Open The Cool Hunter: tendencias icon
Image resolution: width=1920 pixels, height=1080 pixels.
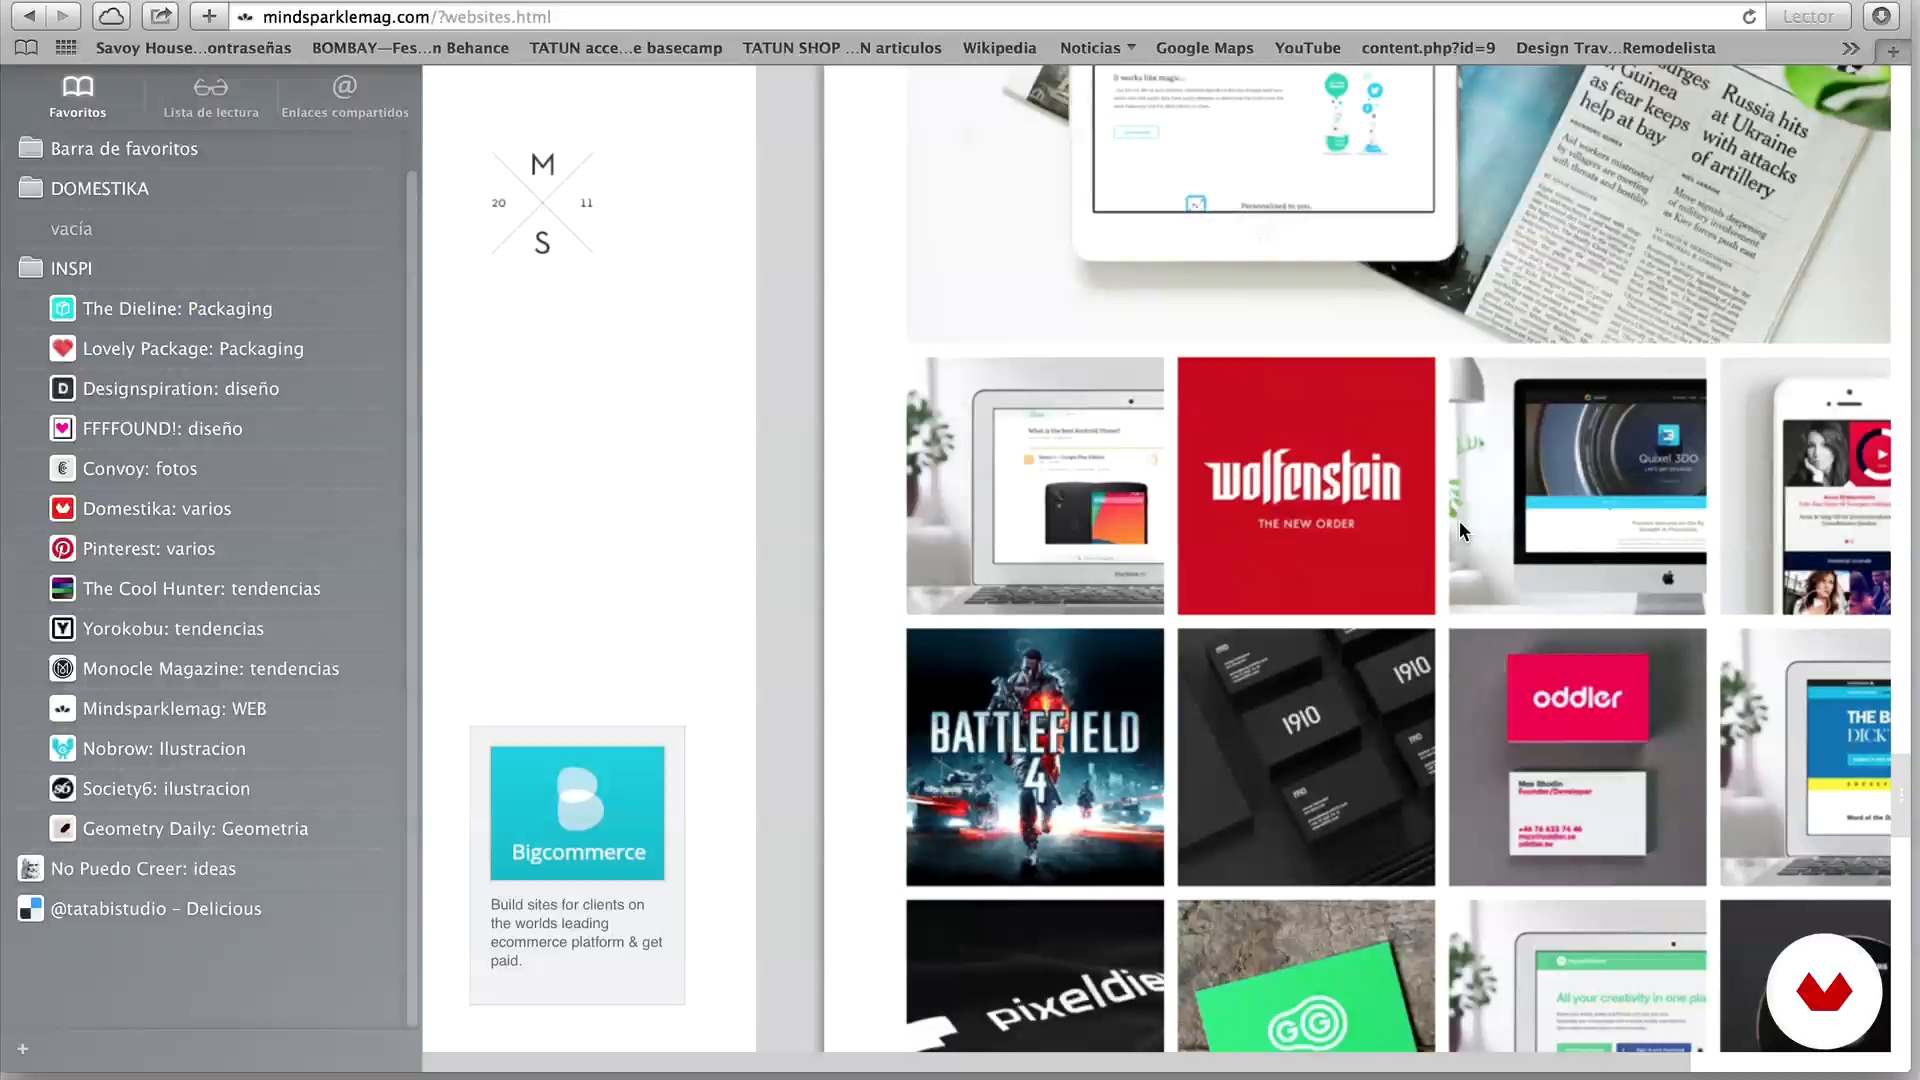pos(62,588)
